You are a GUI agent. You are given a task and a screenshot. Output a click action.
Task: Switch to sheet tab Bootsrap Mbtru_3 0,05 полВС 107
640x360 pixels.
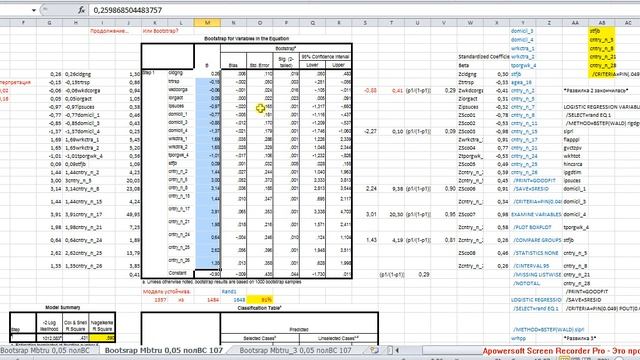click(295, 350)
